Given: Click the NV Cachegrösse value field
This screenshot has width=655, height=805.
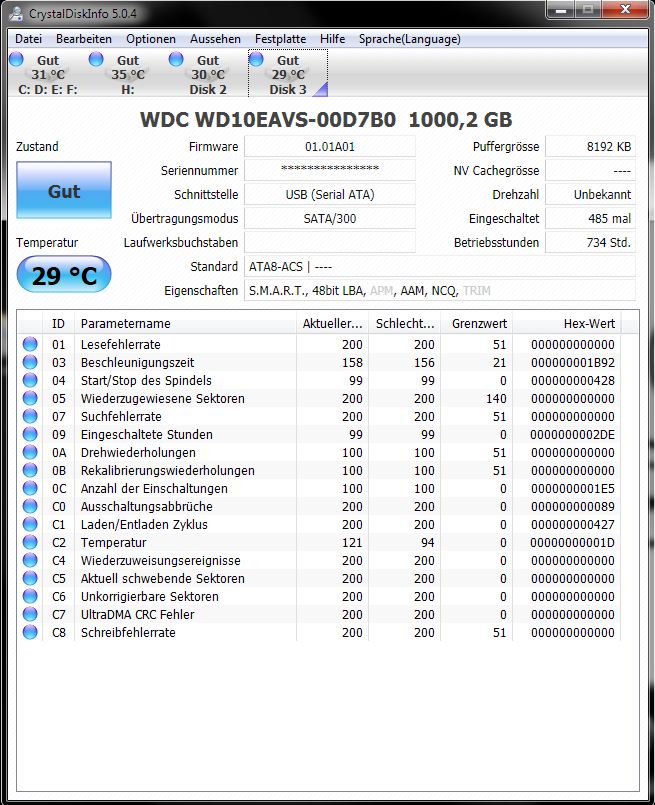Looking at the screenshot, I should click(x=590, y=170).
